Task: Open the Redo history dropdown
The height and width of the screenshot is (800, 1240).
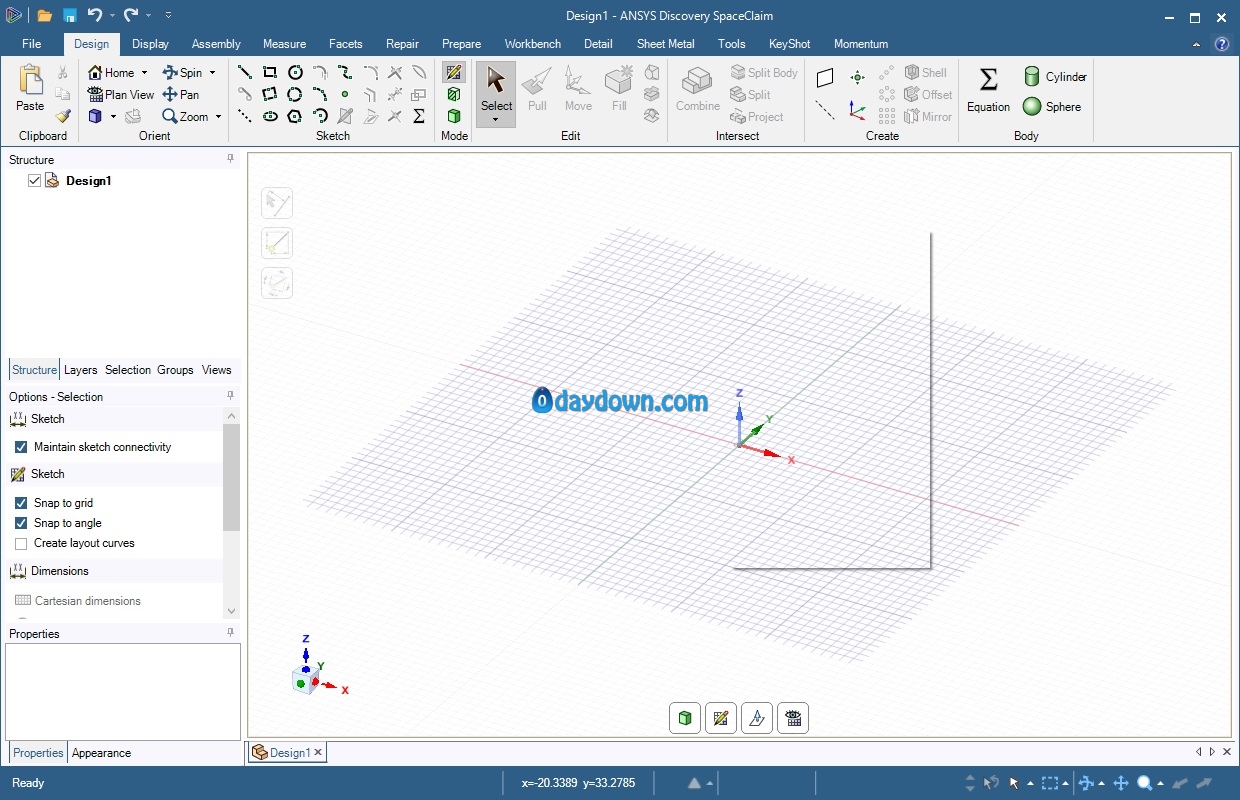Action: pyautogui.click(x=148, y=16)
